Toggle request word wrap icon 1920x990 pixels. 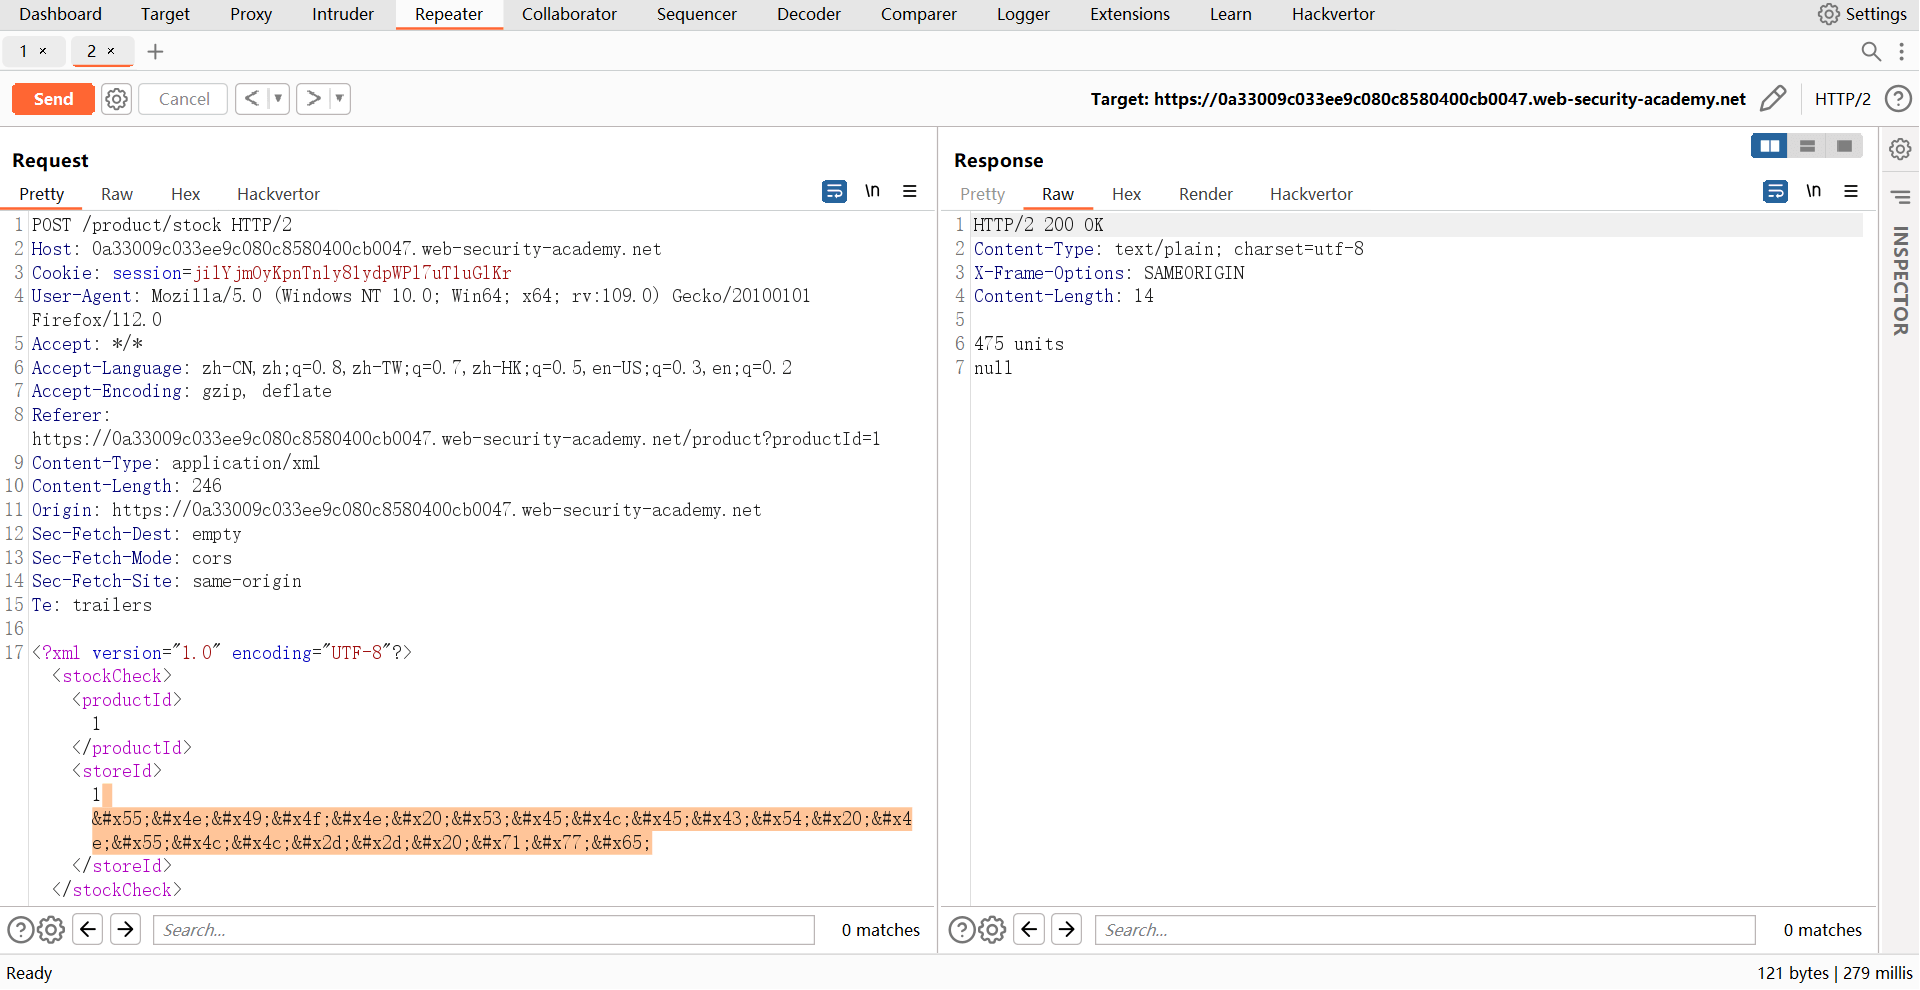pos(834,191)
